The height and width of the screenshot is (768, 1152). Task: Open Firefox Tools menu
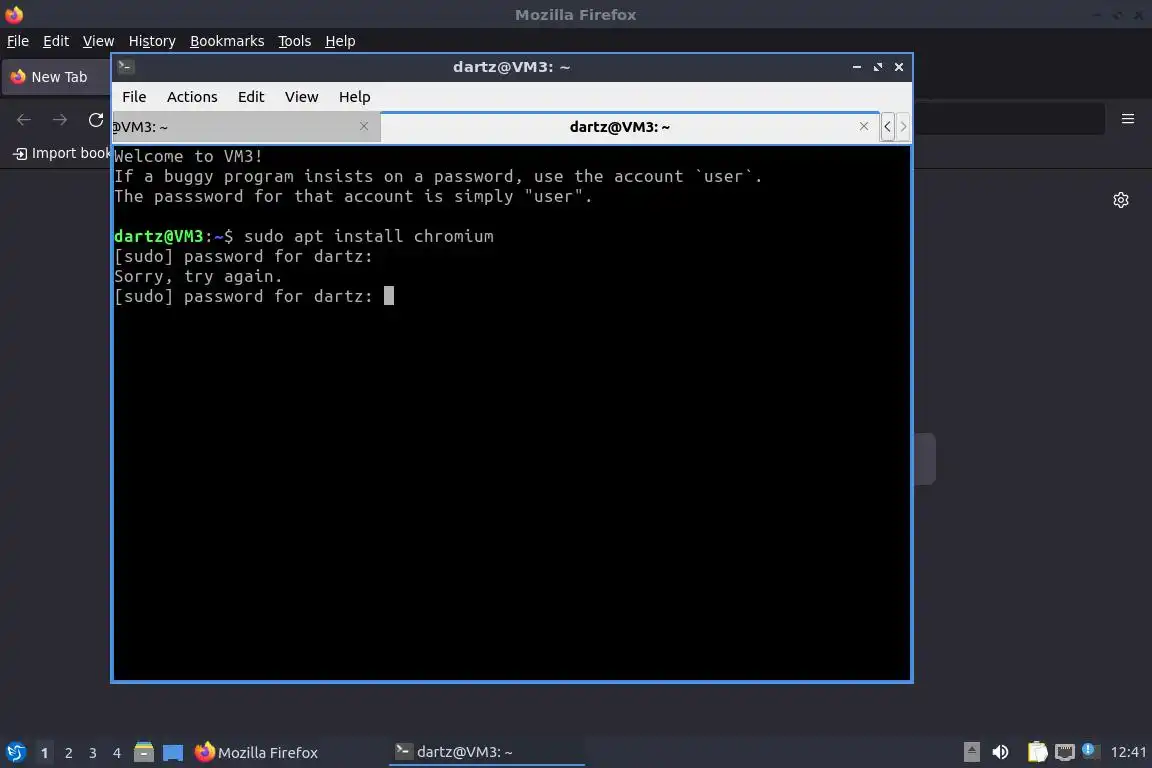295,41
